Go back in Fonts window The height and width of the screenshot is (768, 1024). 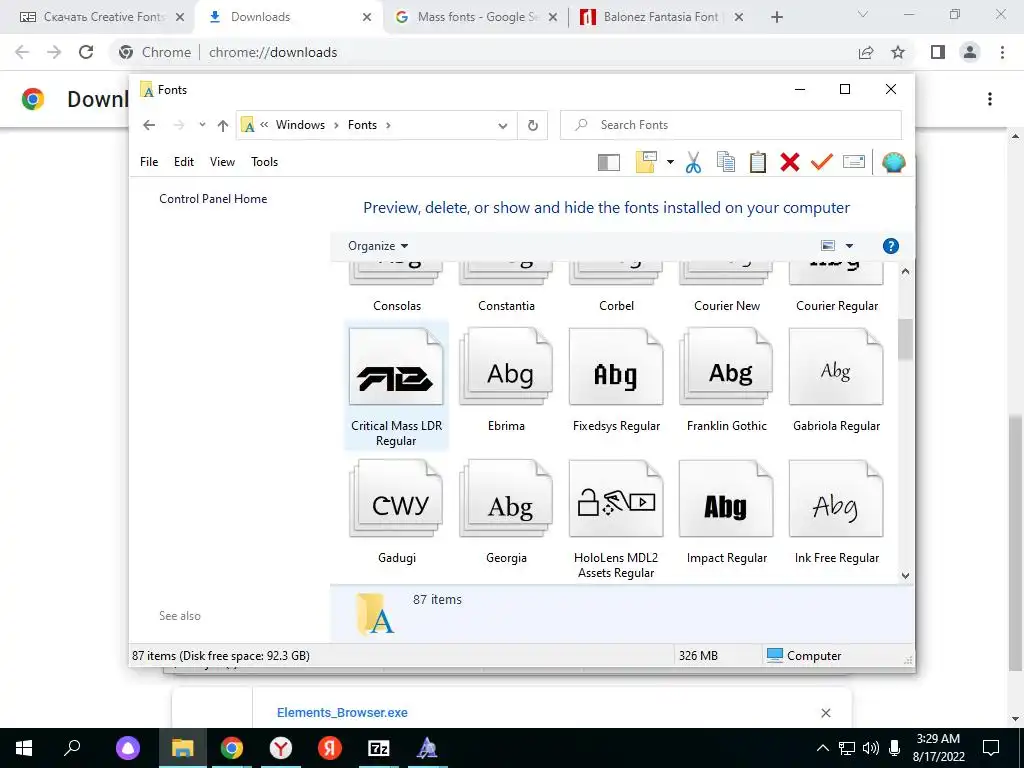pyautogui.click(x=149, y=125)
